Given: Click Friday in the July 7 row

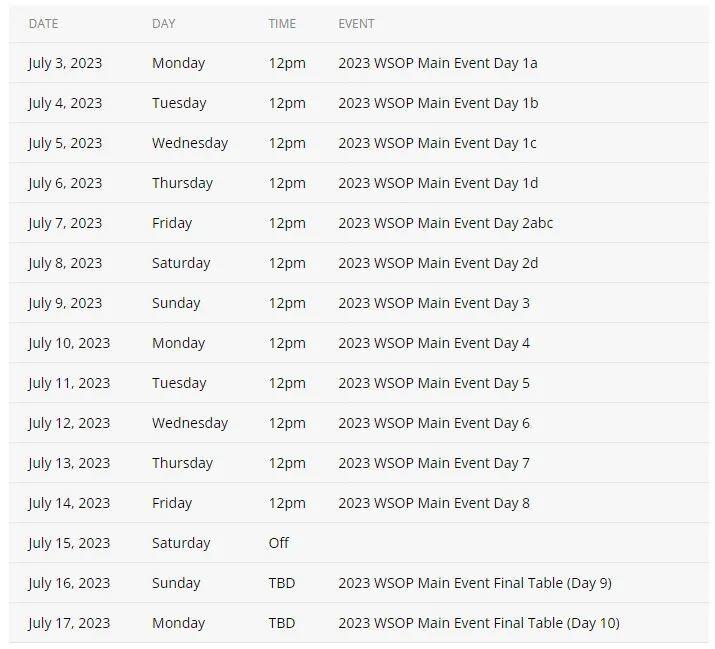Looking at the screenshot, I should (x=172, y=223).
